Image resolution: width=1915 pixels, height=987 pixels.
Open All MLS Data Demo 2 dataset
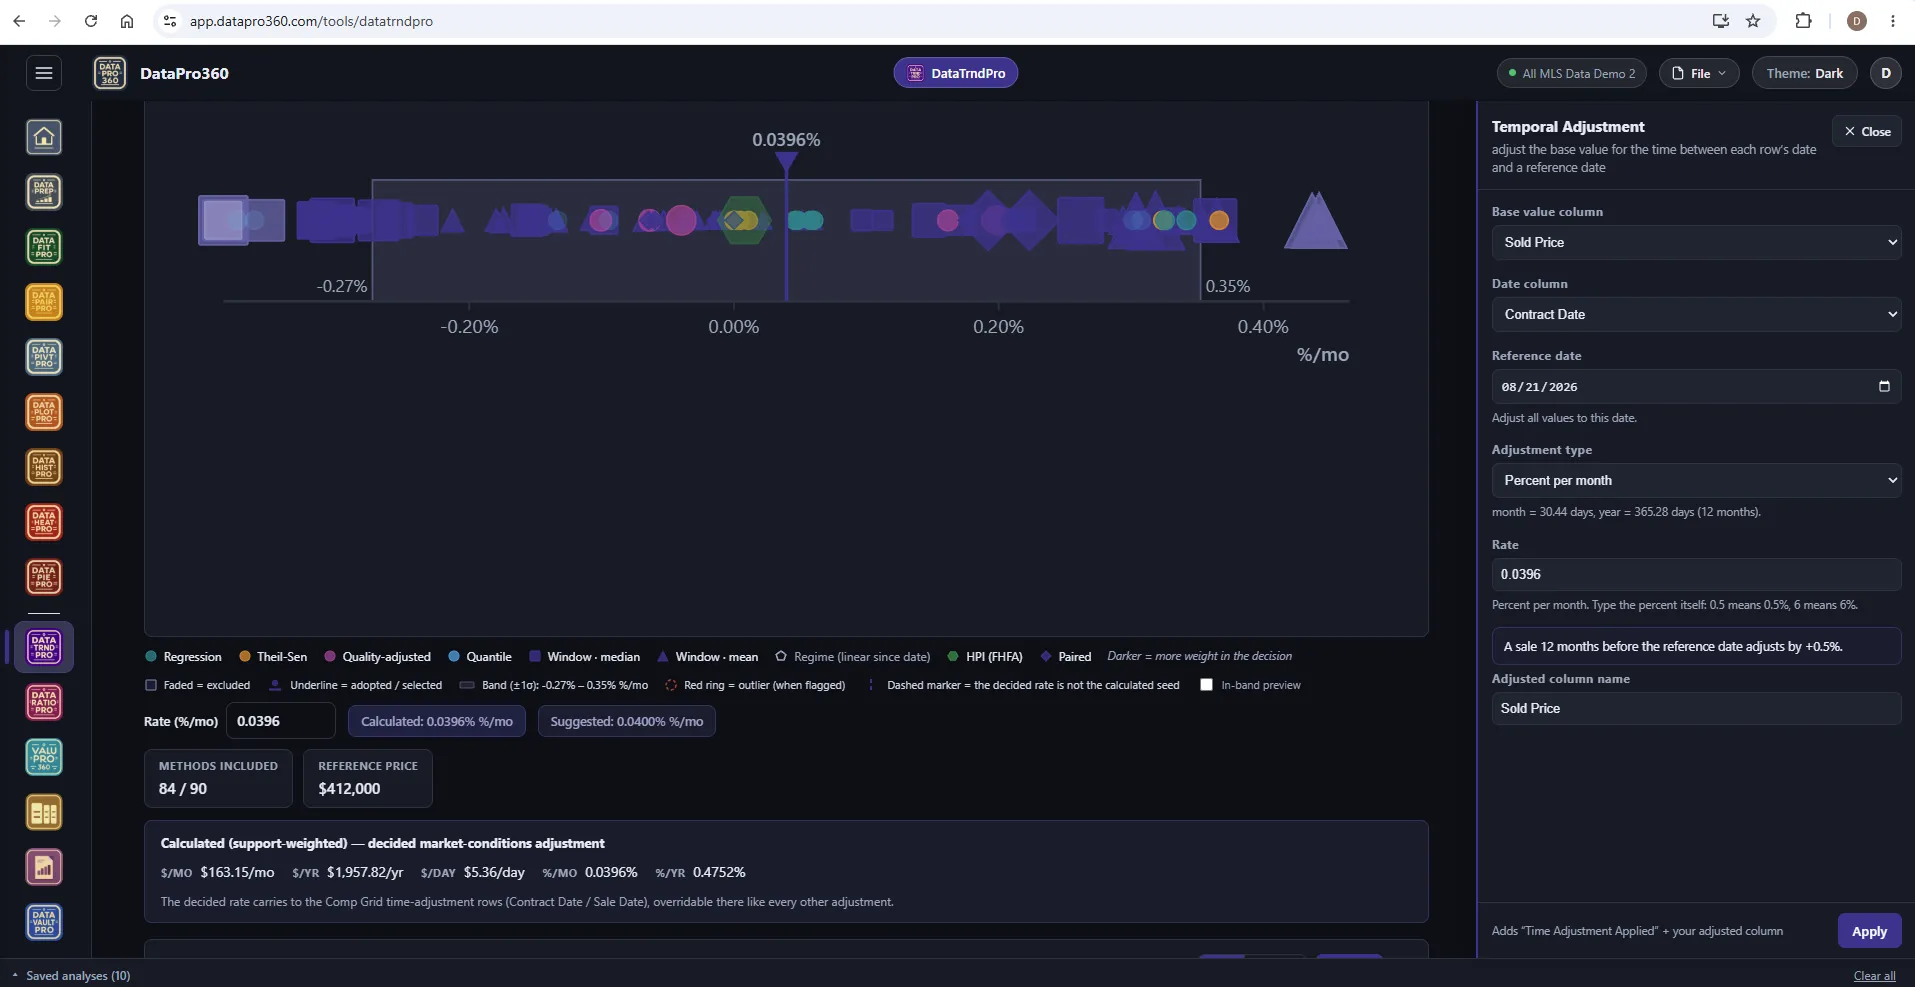pyautogui.click(x=1571, y=73)
